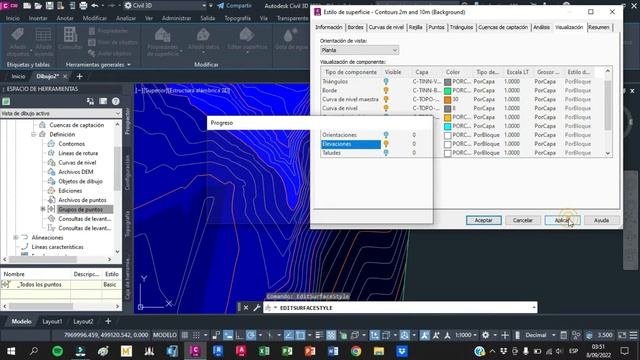This screenshot has height=360, width=640.
Task: Close command line with X icon
Action: (x=246, y=308)
